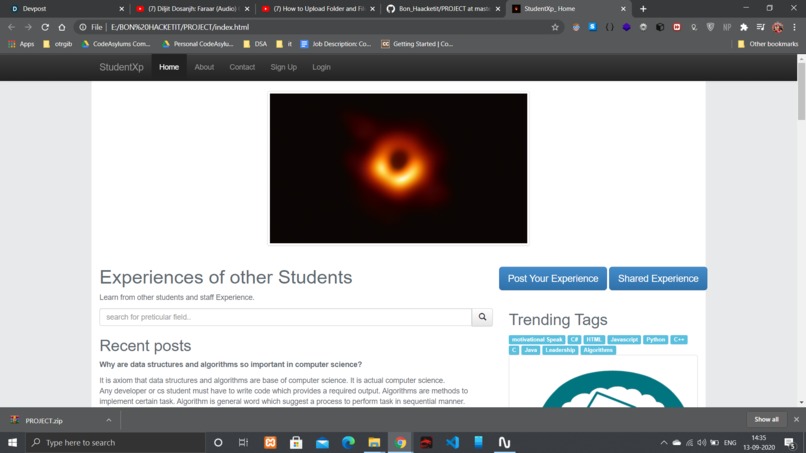Open Cortana circle icon in taskbar

pos(218,442)
